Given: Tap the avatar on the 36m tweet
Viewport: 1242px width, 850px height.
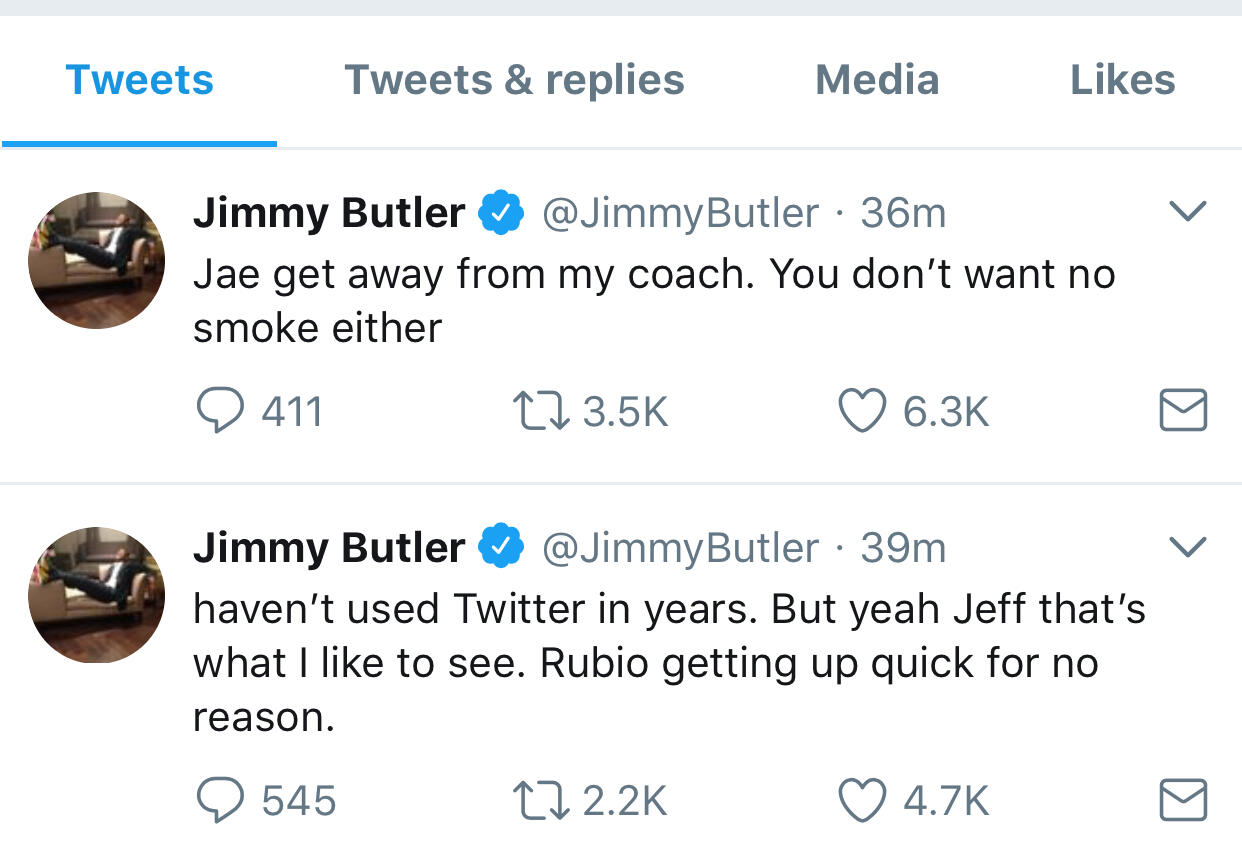Looking at the screenshot, I should [x=96, y=260].
